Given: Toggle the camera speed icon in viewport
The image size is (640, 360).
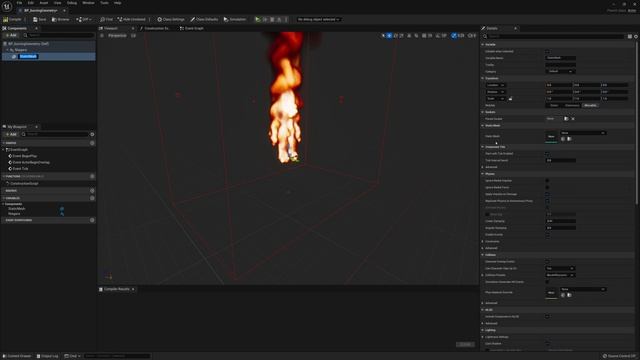Looking at the screenshot, I should 471,36.
